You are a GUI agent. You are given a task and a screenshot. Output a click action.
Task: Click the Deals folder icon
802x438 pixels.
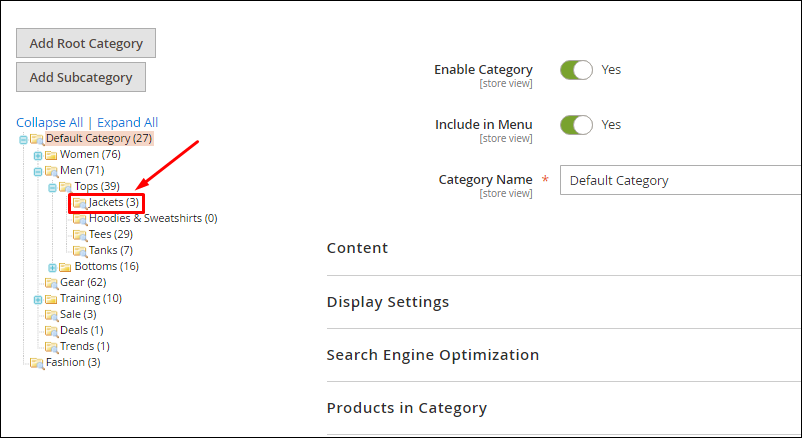51,331
